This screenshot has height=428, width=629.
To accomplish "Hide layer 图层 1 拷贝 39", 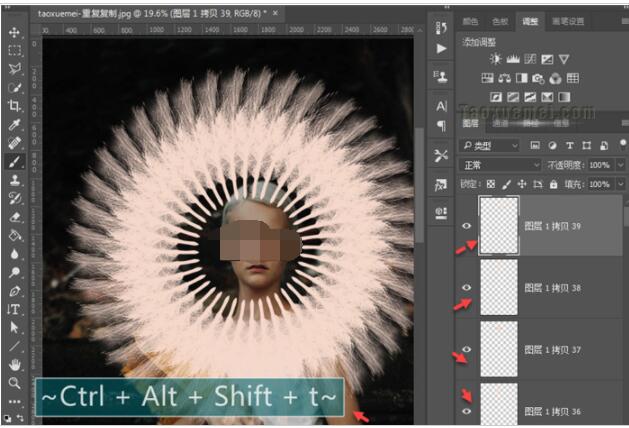I will pyautogui.click(x=466, y=226).
